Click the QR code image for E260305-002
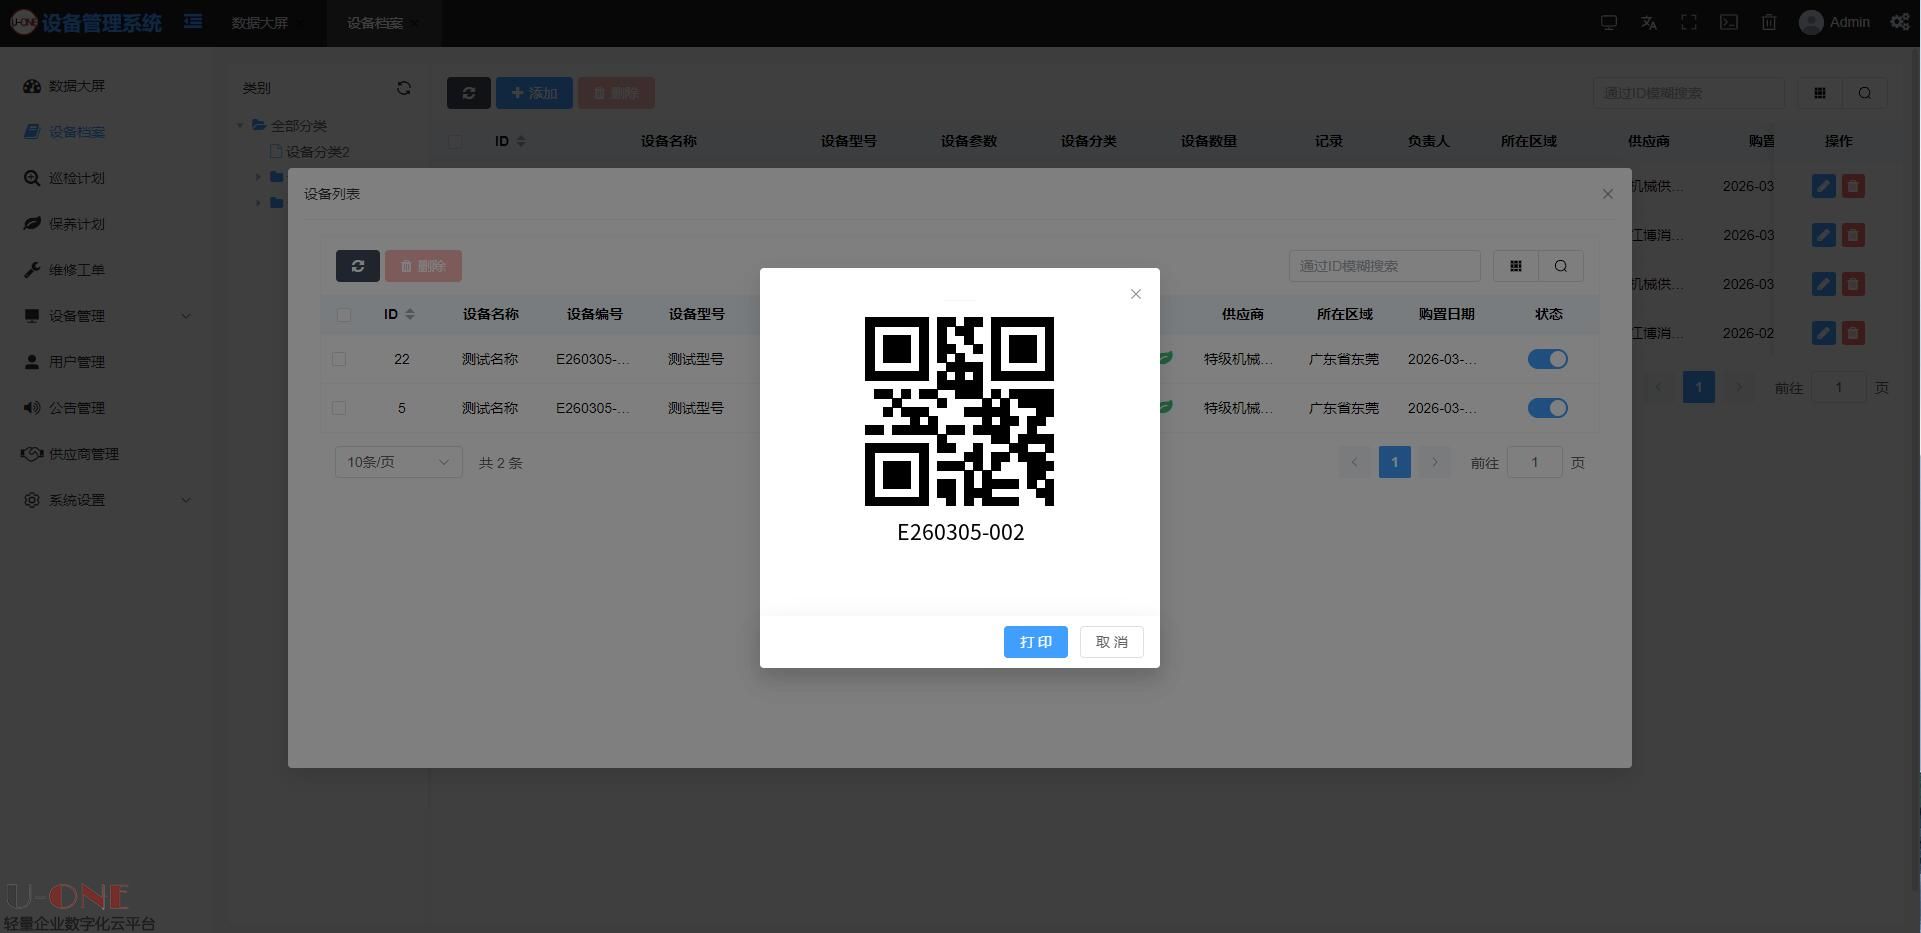 point(959,411)
